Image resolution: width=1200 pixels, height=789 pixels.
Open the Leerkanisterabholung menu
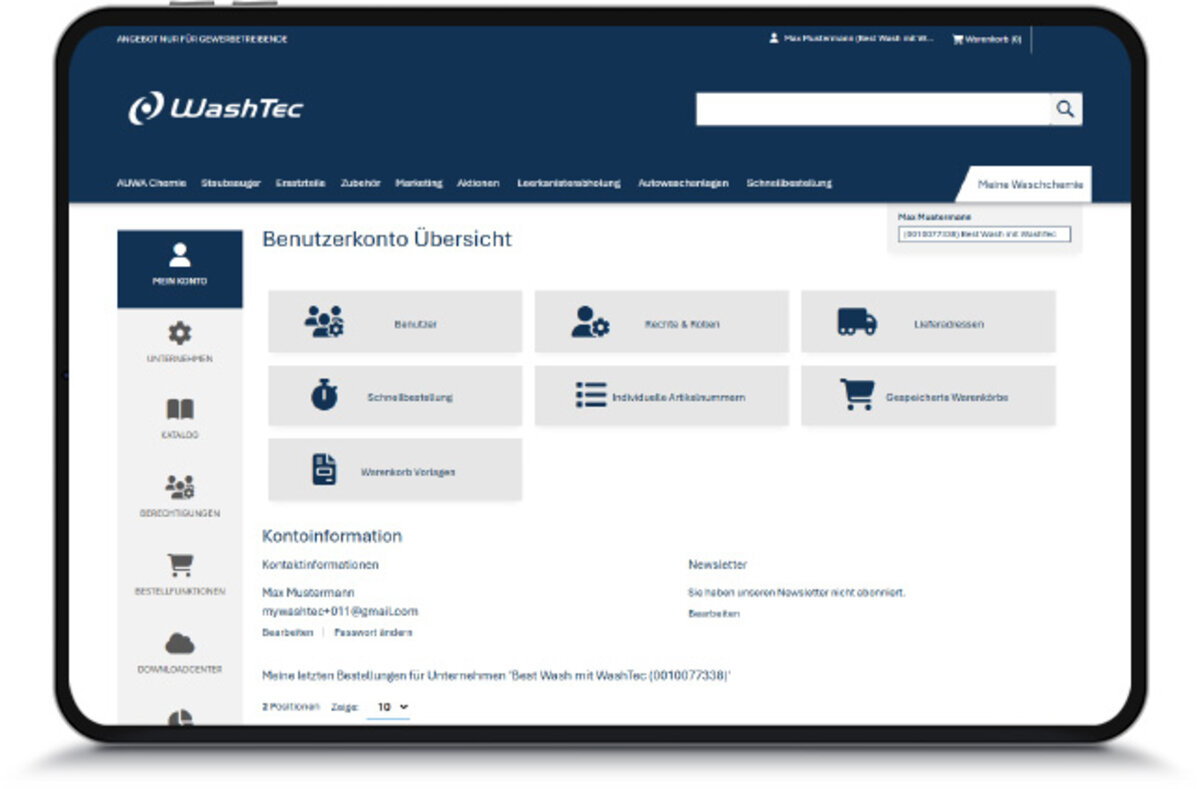[569, 183]
